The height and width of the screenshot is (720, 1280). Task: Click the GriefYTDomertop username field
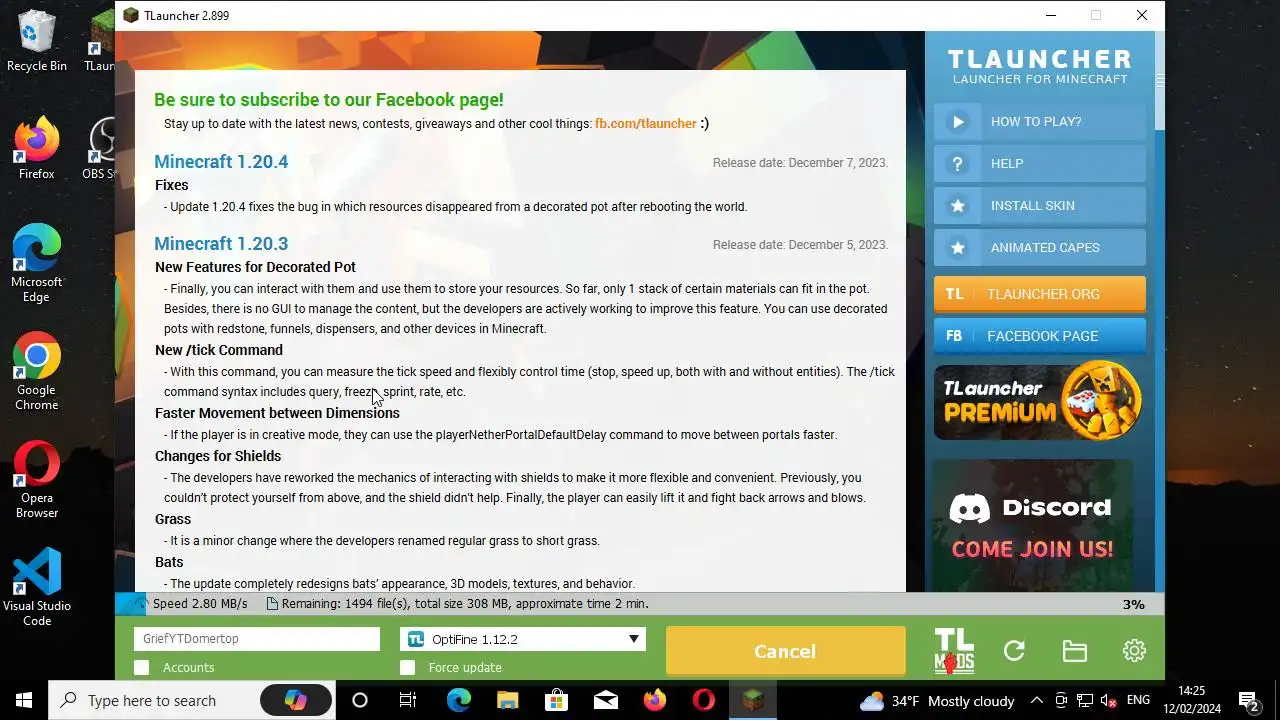(x=257, y=639)
